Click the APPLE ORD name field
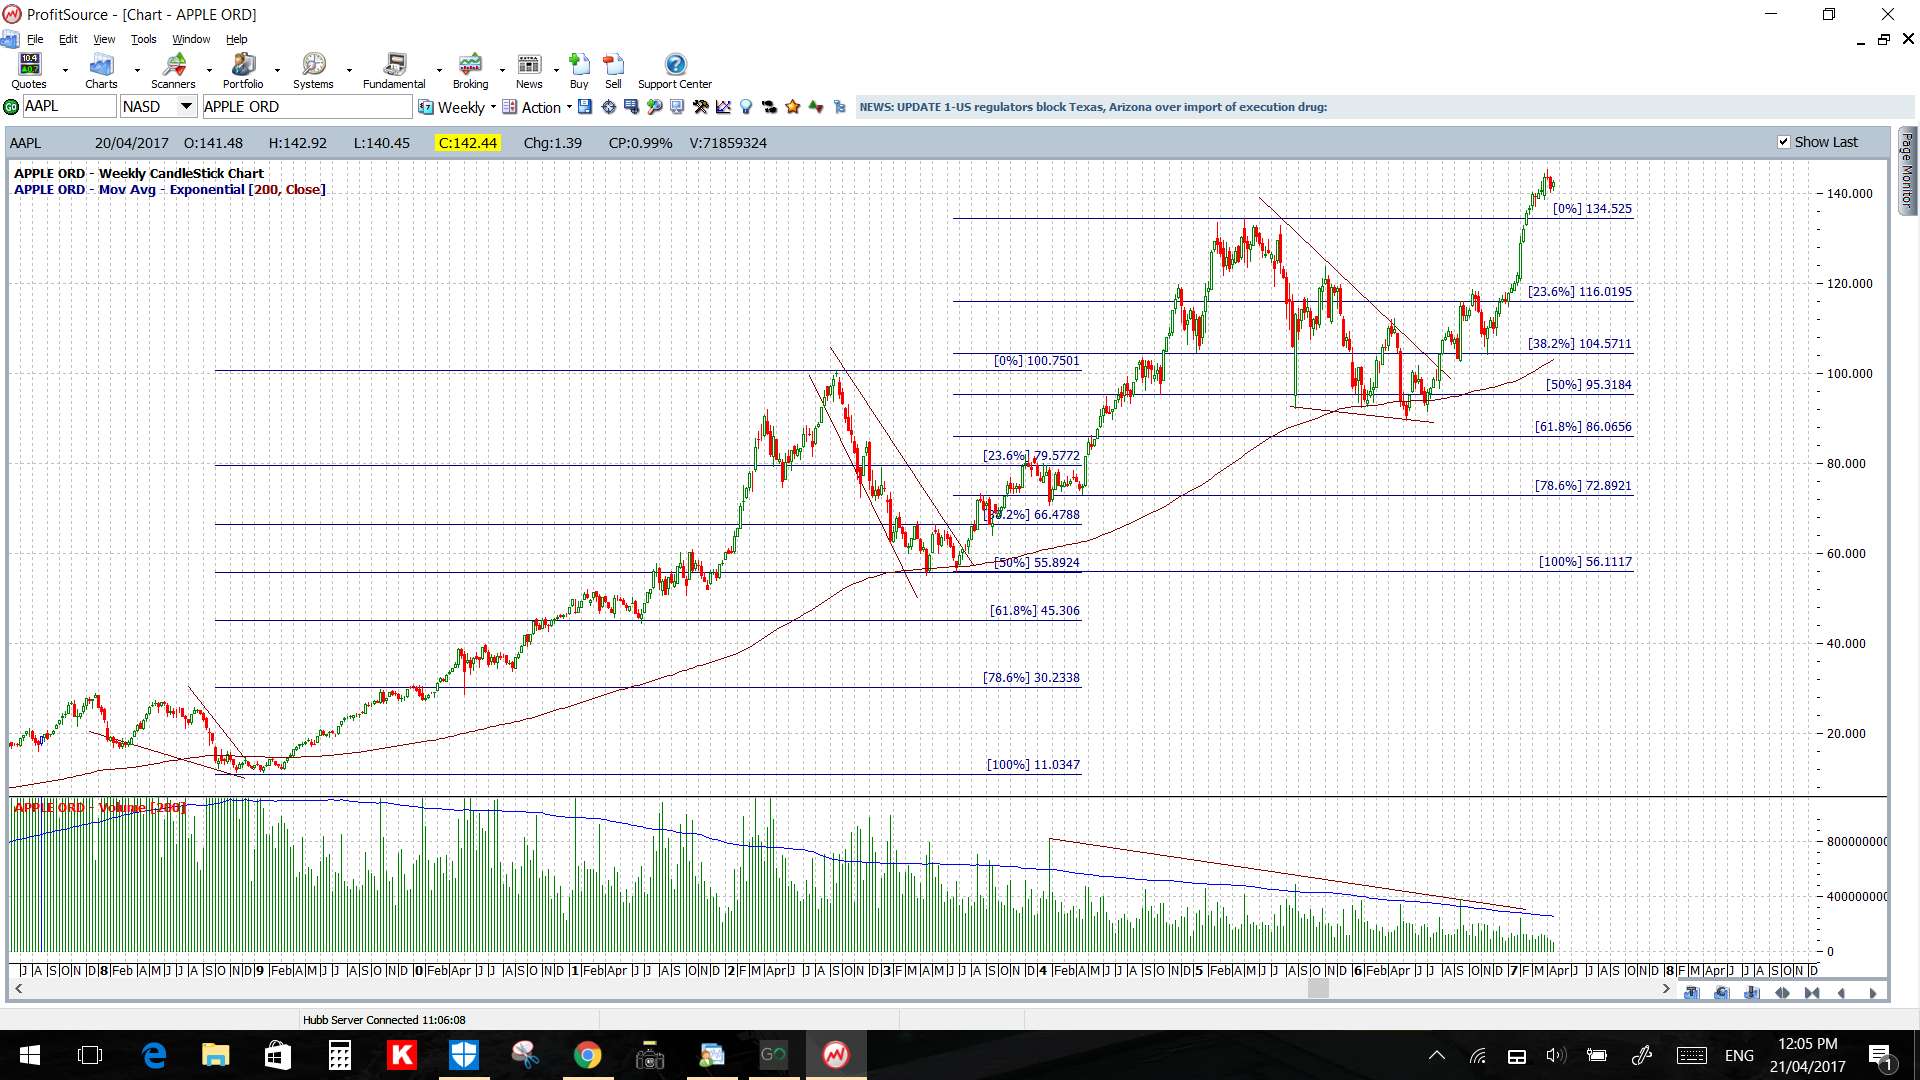Screen dimensions: 1920x1080 [x=307, y=107]
